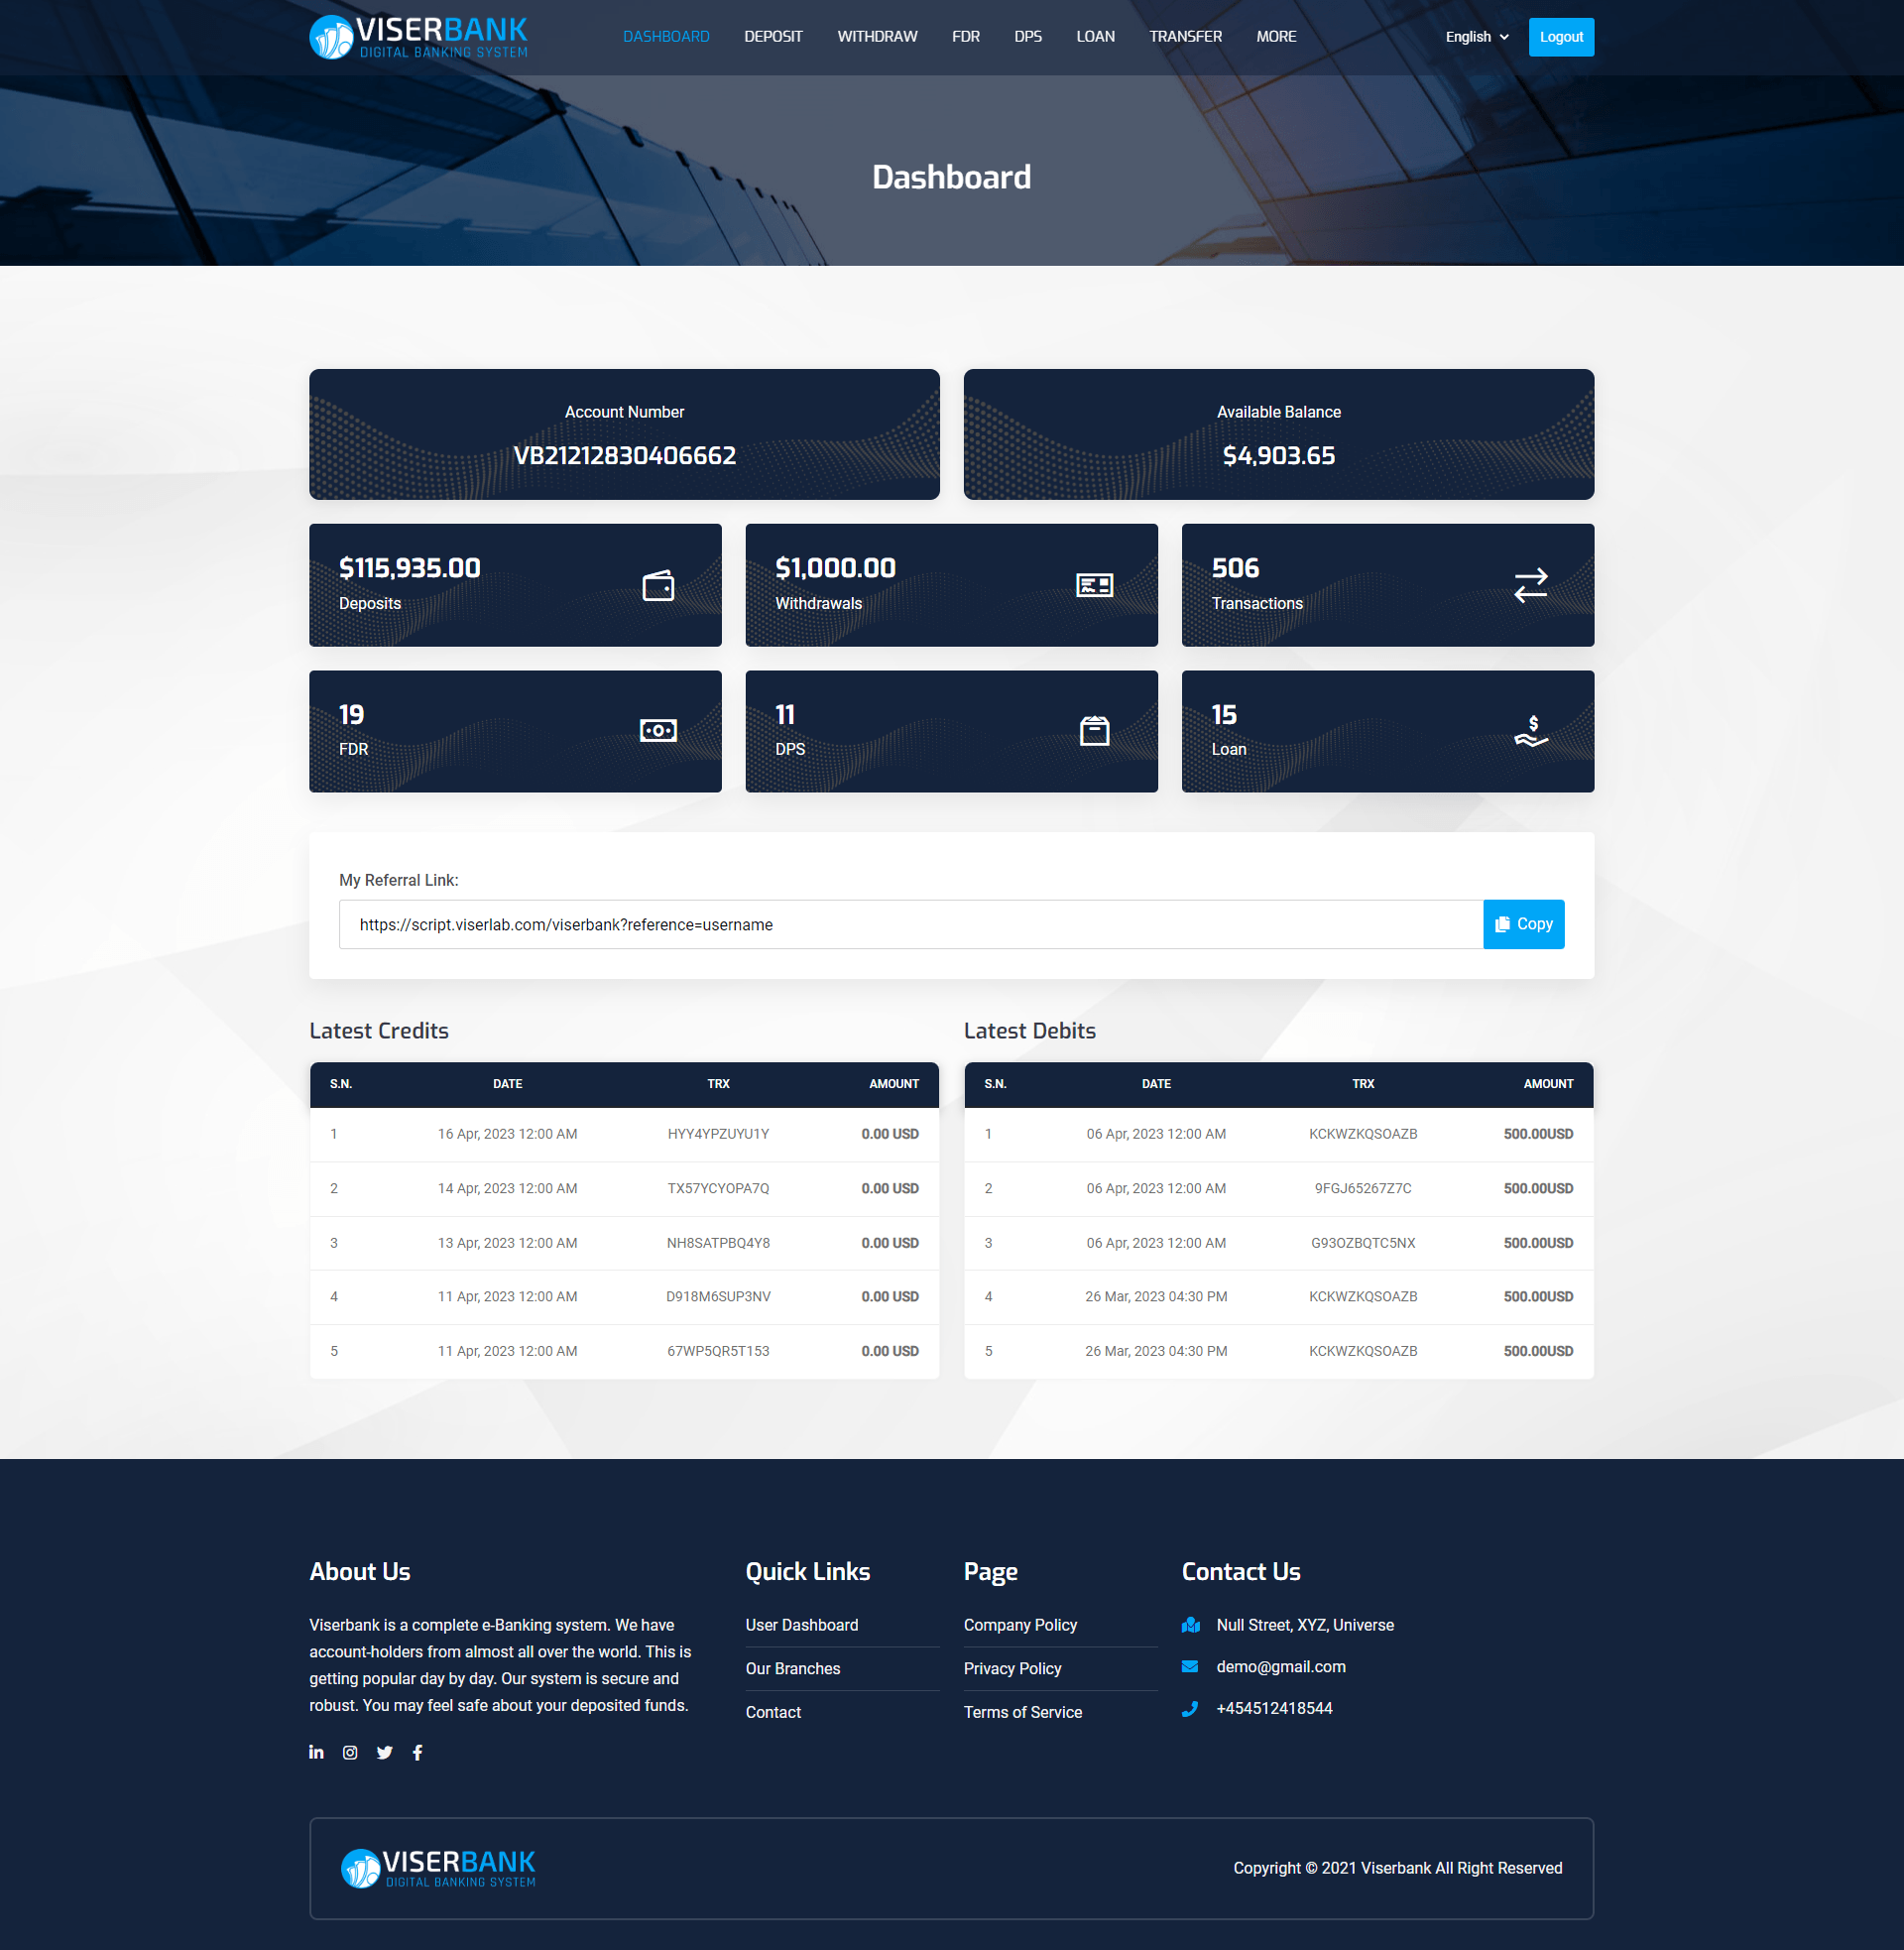Open the English language dropdown
Viewport: 1904px width, 1950px height.
tap(1470, 35)
